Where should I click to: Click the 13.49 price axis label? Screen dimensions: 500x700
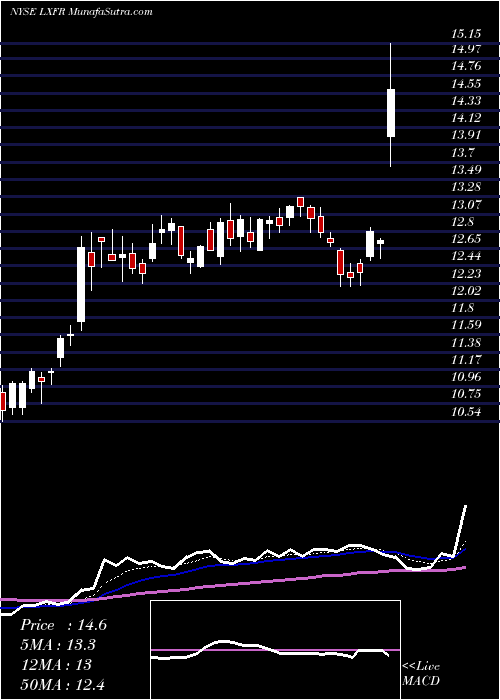(x=466, y=170)
